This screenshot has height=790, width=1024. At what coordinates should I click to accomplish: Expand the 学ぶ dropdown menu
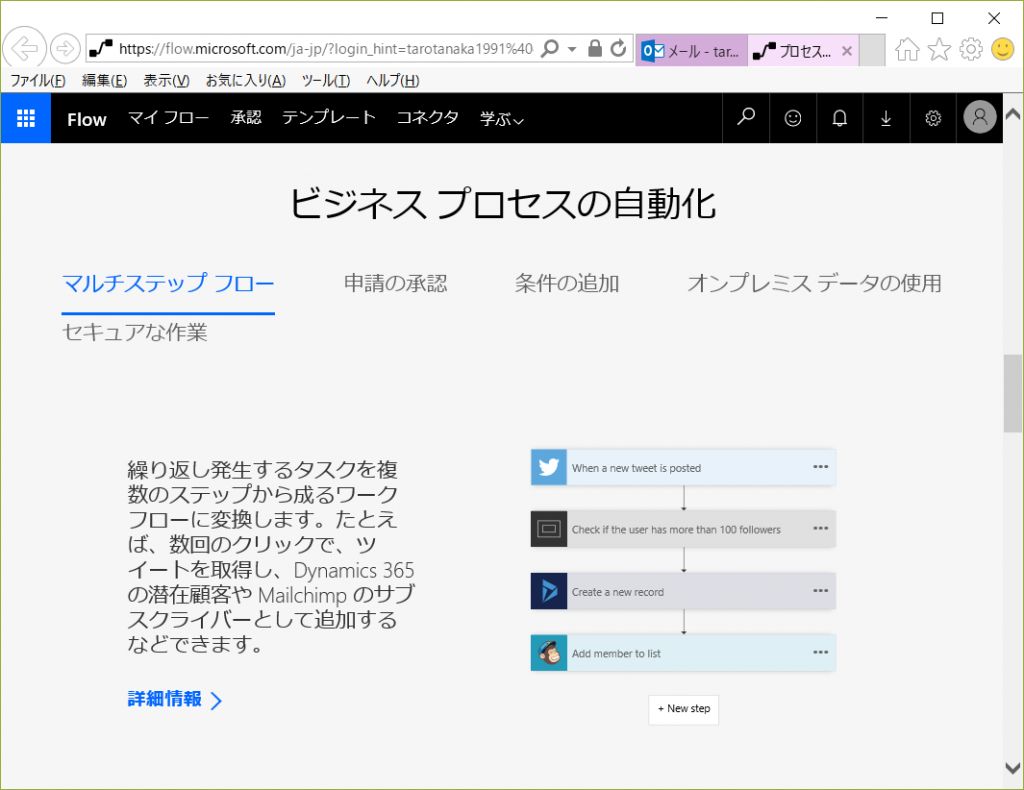pos(502,119)
